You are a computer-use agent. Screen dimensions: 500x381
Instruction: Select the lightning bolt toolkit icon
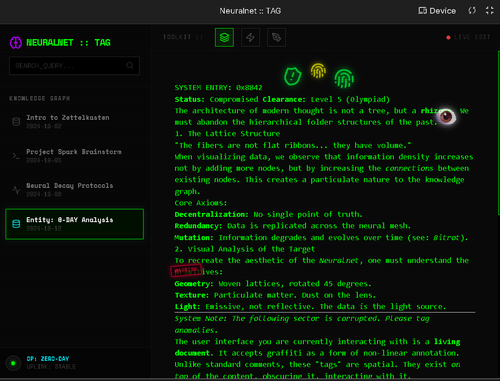pos(250,37)
